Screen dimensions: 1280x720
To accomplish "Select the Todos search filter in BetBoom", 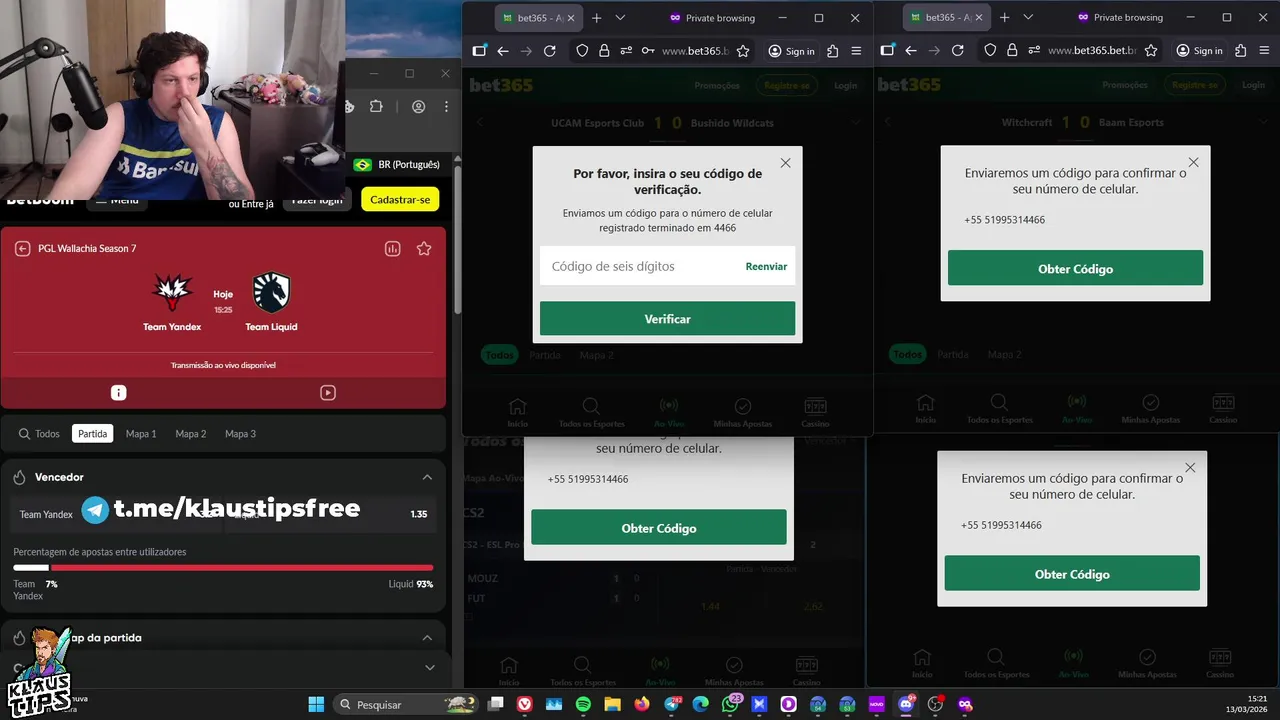I will click(x=39, y=434).
